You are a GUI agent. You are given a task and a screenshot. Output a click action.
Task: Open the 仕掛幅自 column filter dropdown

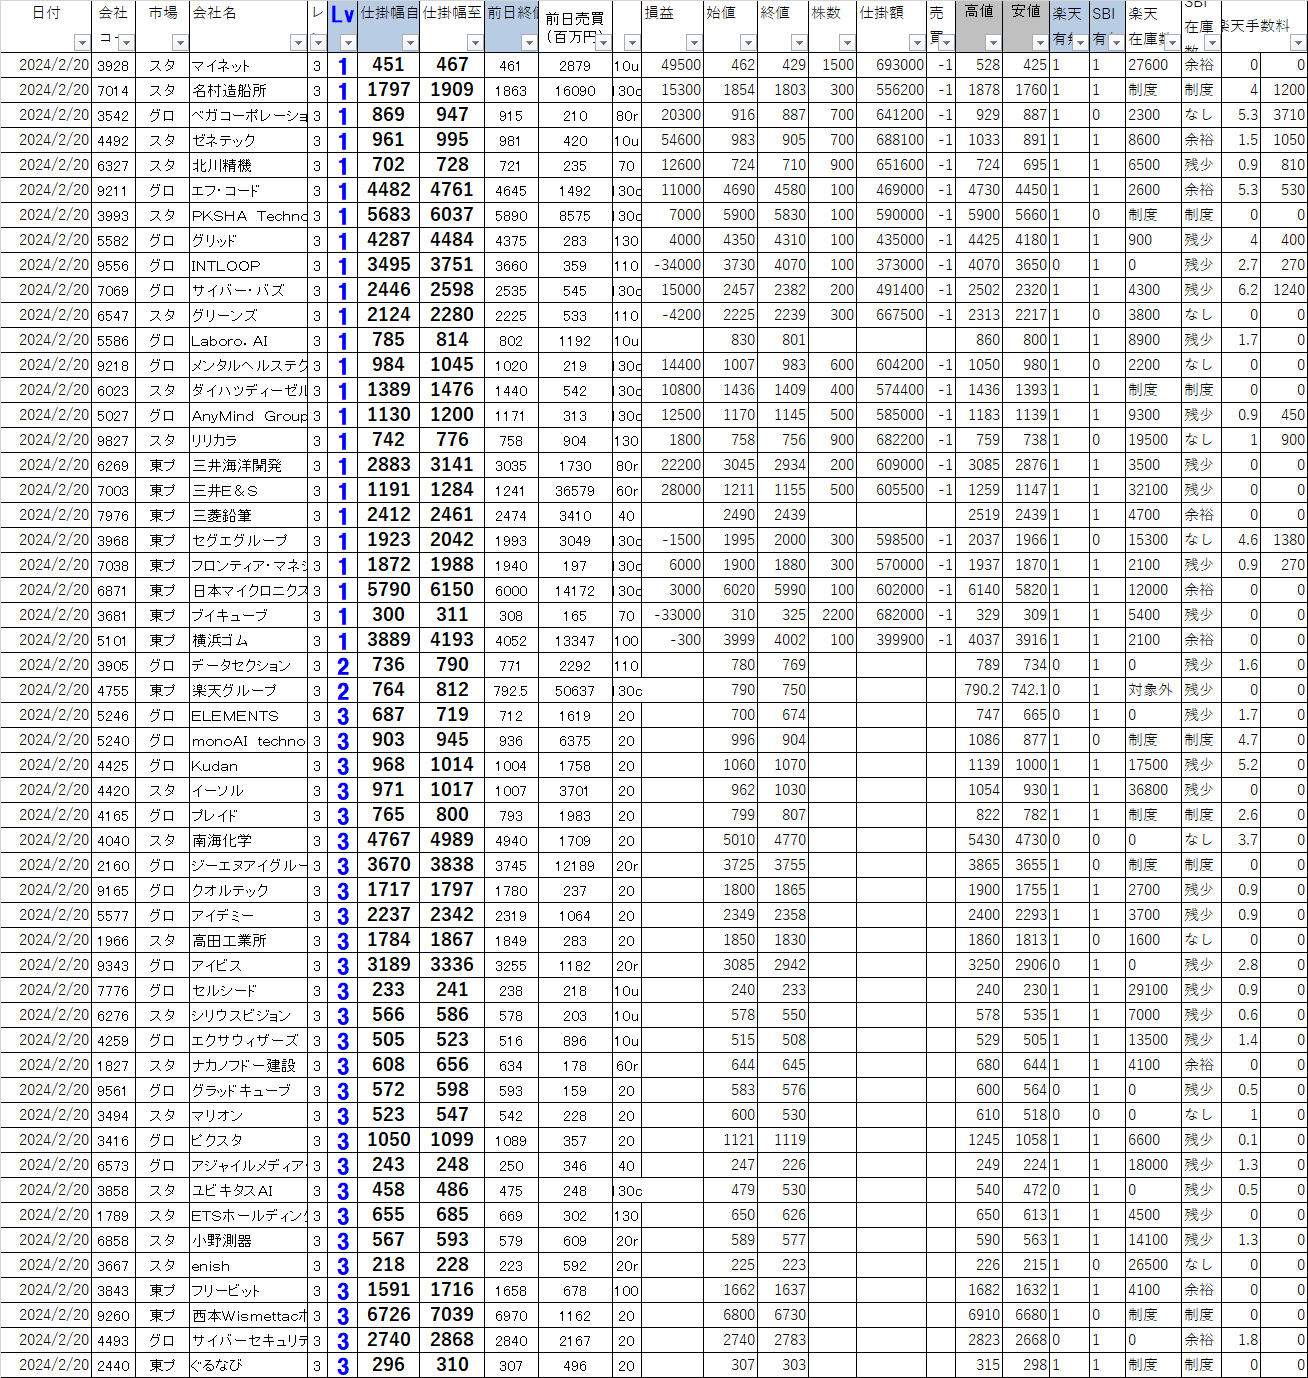pos(410,42)
